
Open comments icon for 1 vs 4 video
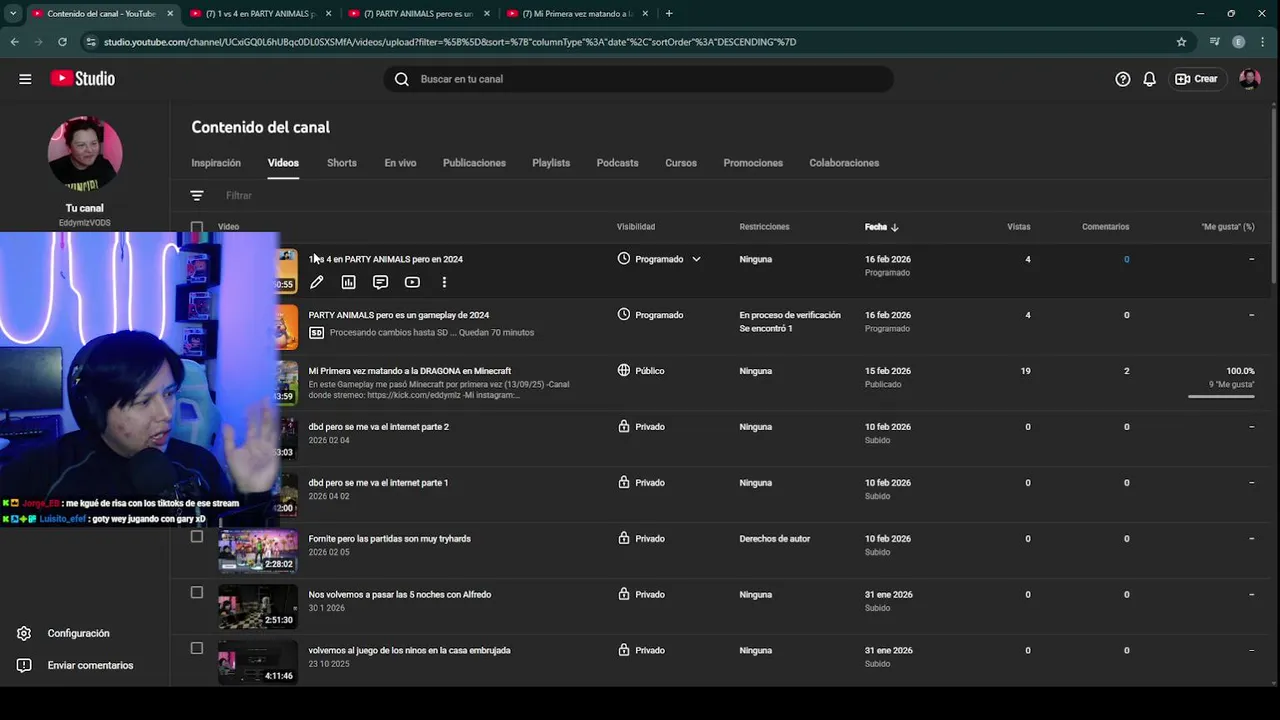pos(380,283)
